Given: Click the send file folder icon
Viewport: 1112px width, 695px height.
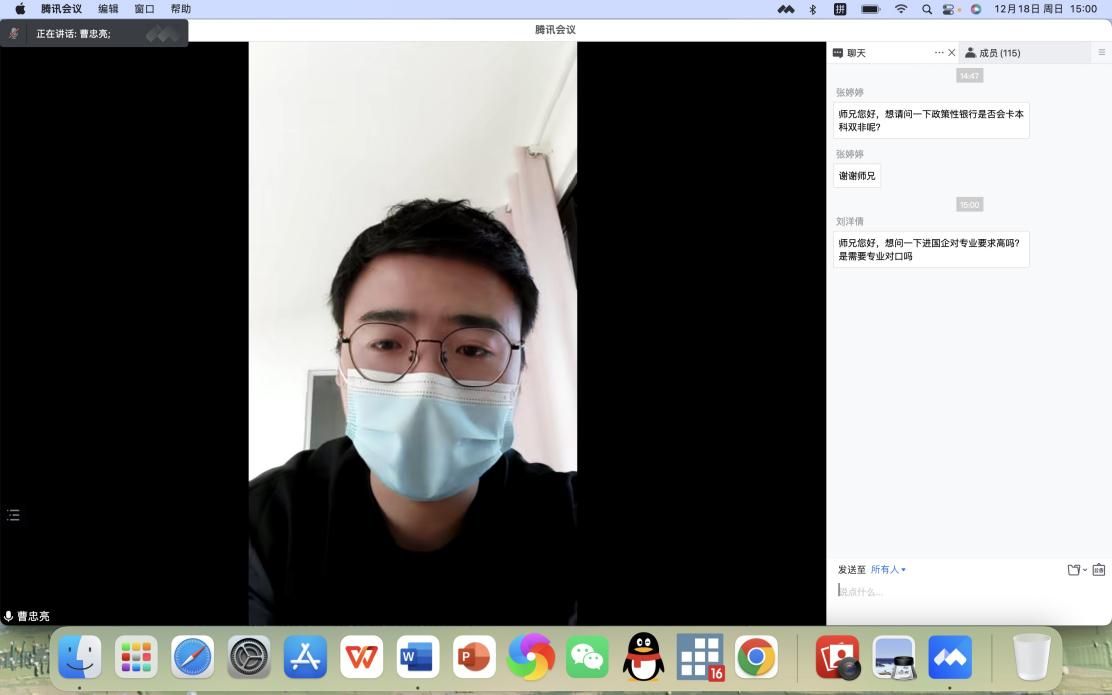Looking at the screenshot, I should tap(1072, 570).
